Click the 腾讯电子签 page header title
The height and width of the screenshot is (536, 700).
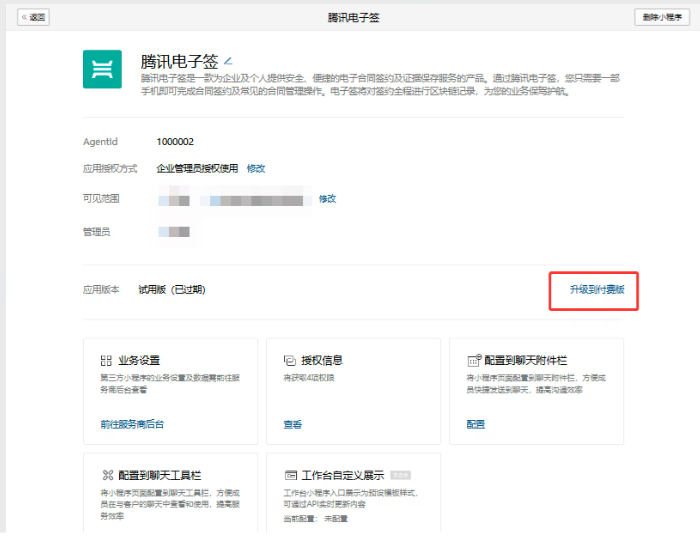354,18
